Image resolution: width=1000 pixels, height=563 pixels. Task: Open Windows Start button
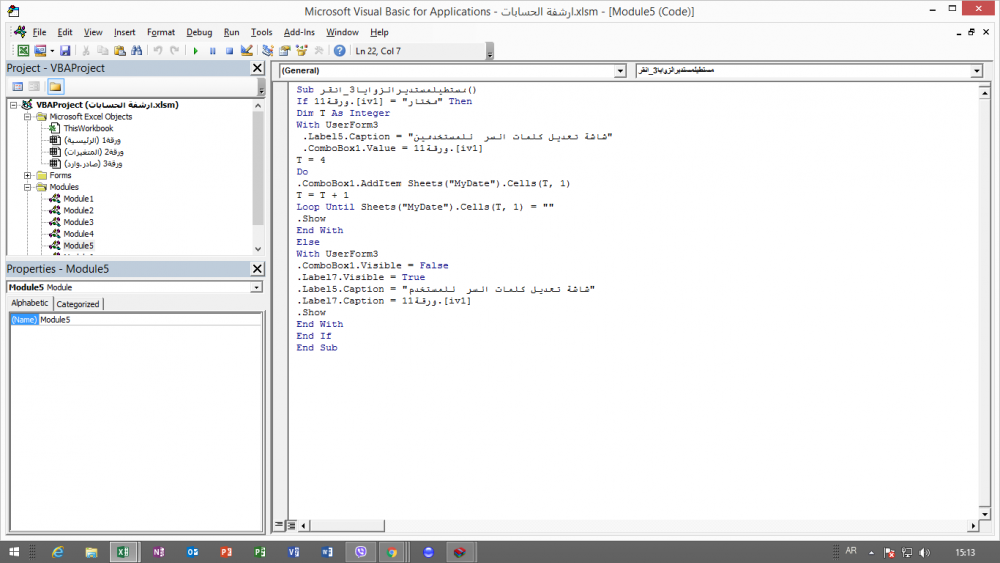tap(14, 552)
